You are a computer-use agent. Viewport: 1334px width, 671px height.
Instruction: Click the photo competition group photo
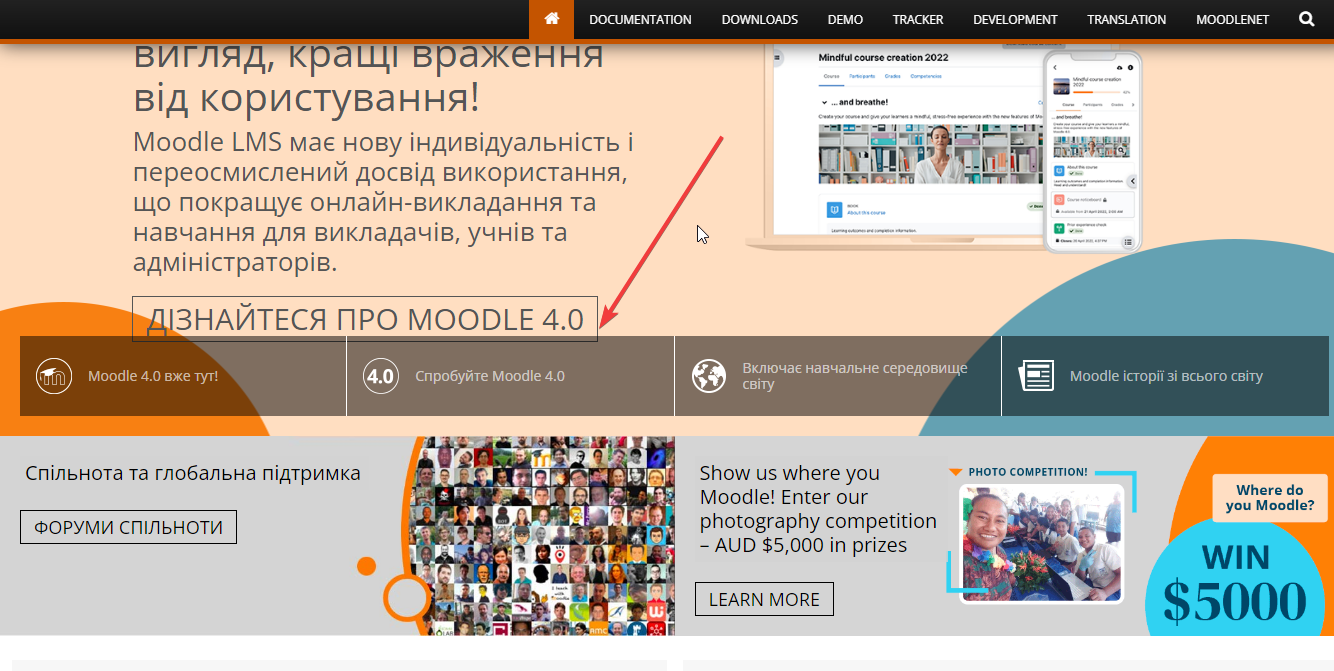1041,544
